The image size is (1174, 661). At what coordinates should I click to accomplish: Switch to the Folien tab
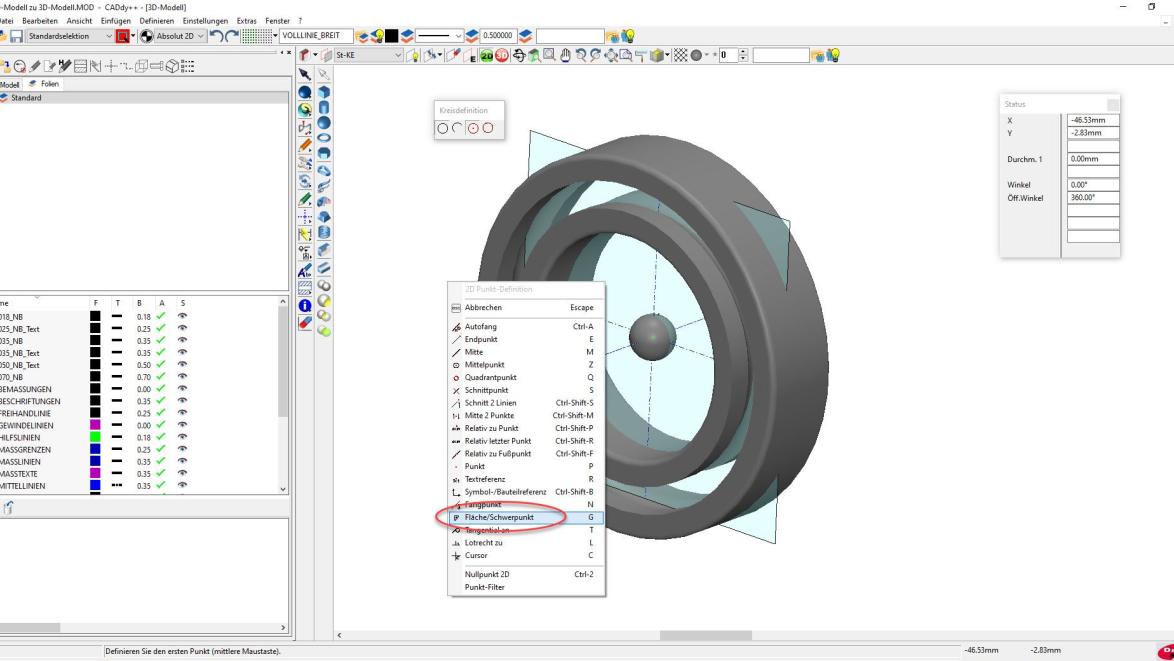point(45,84)
